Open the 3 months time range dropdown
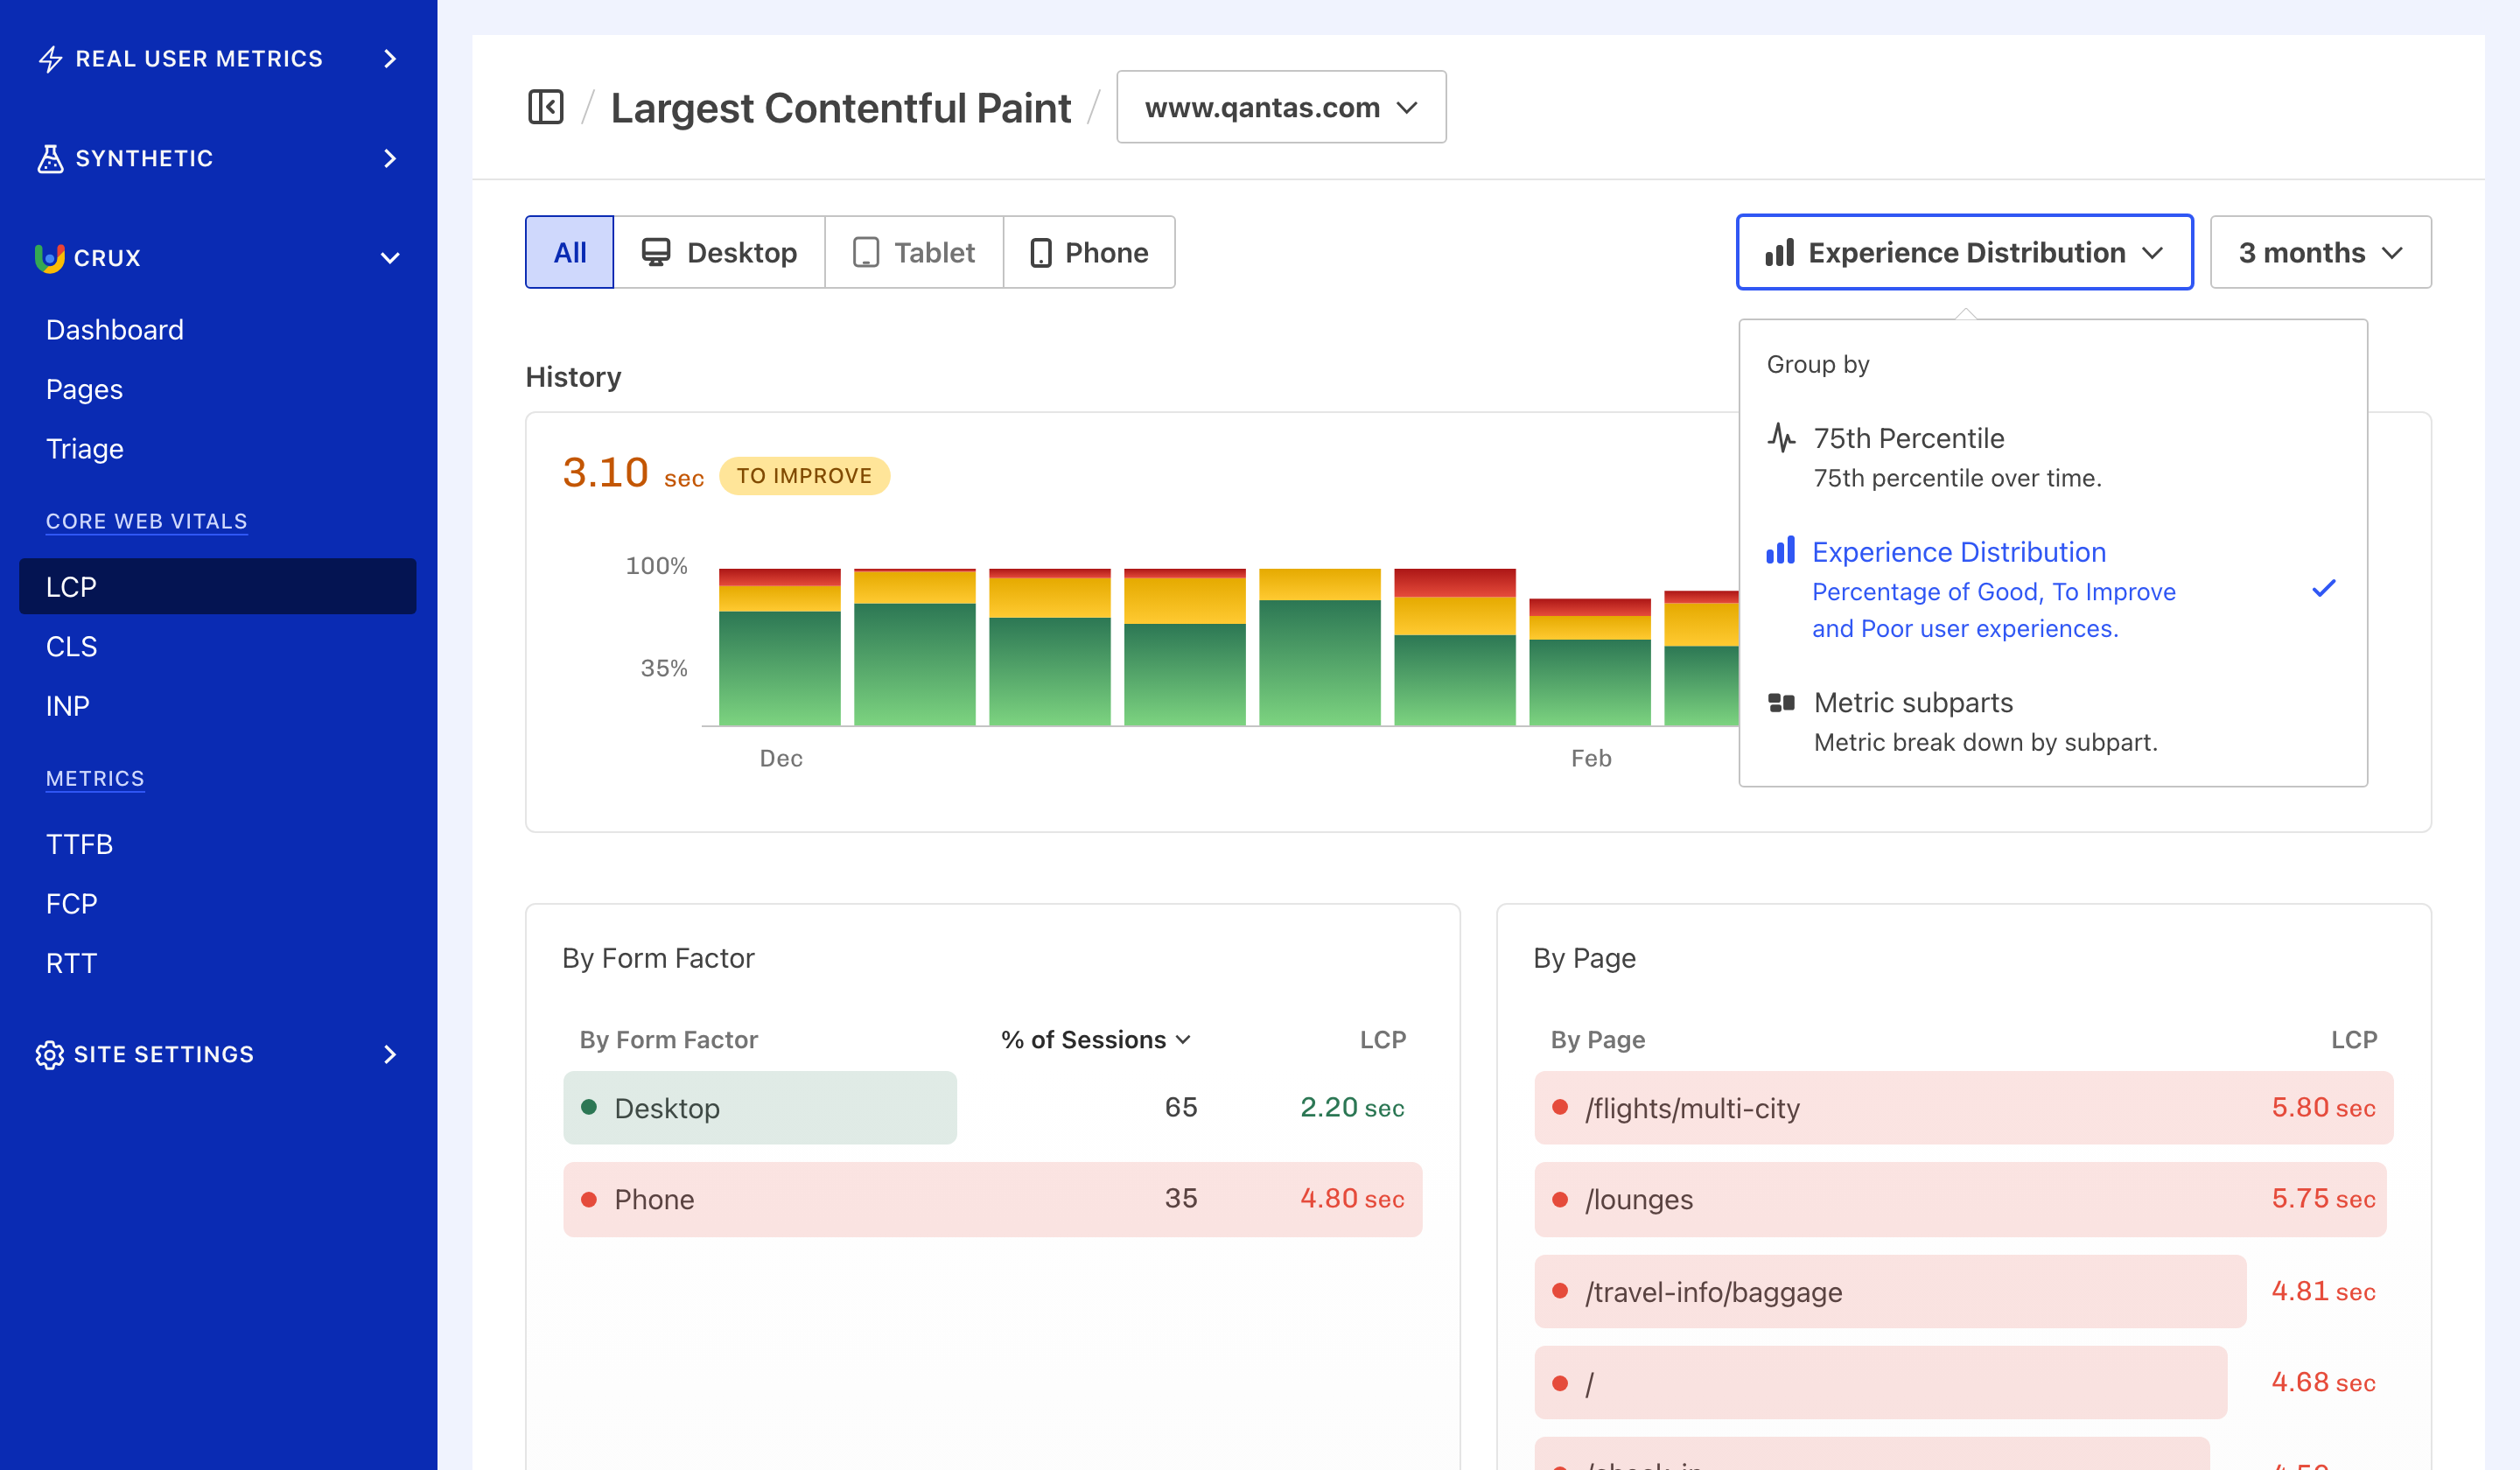 (x=2320, y=252)
